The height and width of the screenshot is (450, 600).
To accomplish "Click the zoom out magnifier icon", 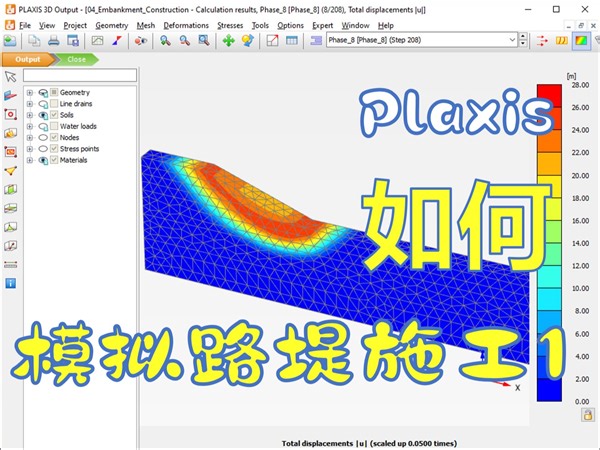I will 185,40.
